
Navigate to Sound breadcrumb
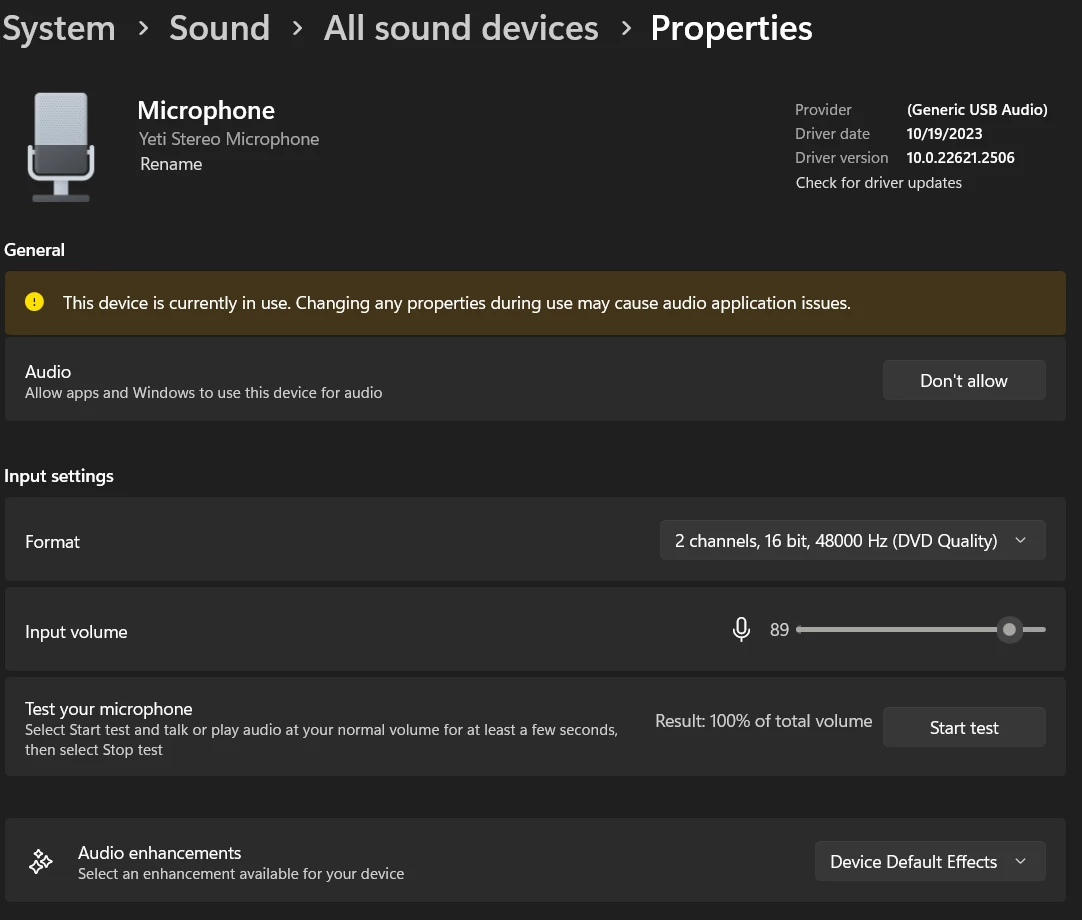pyautogui.click(x=219, y=28)
